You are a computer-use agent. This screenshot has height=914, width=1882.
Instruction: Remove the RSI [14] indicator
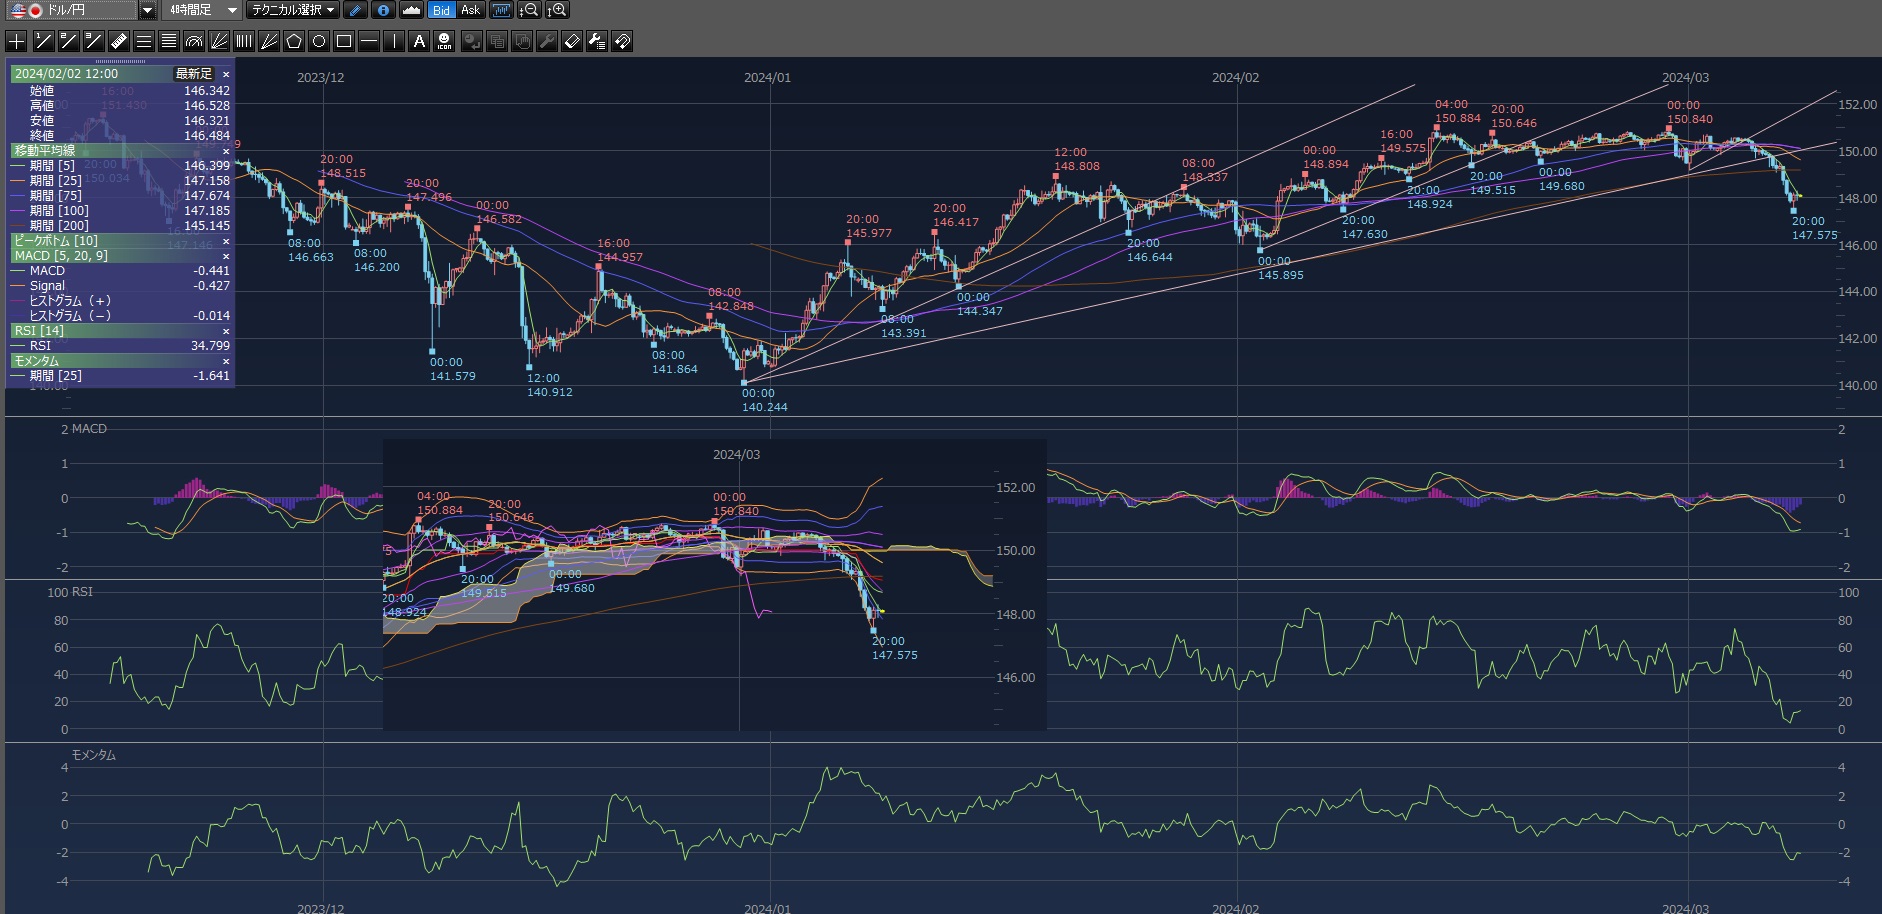tap(226, 331)
